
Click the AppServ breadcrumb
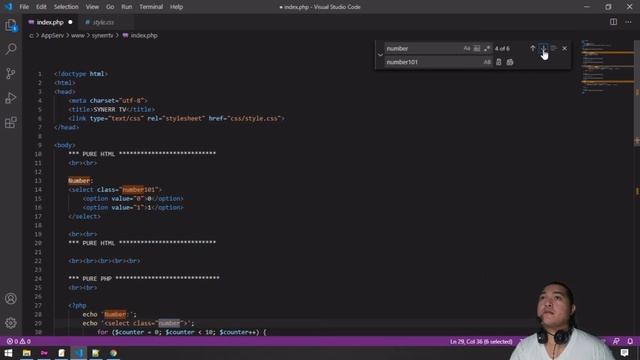52,36
